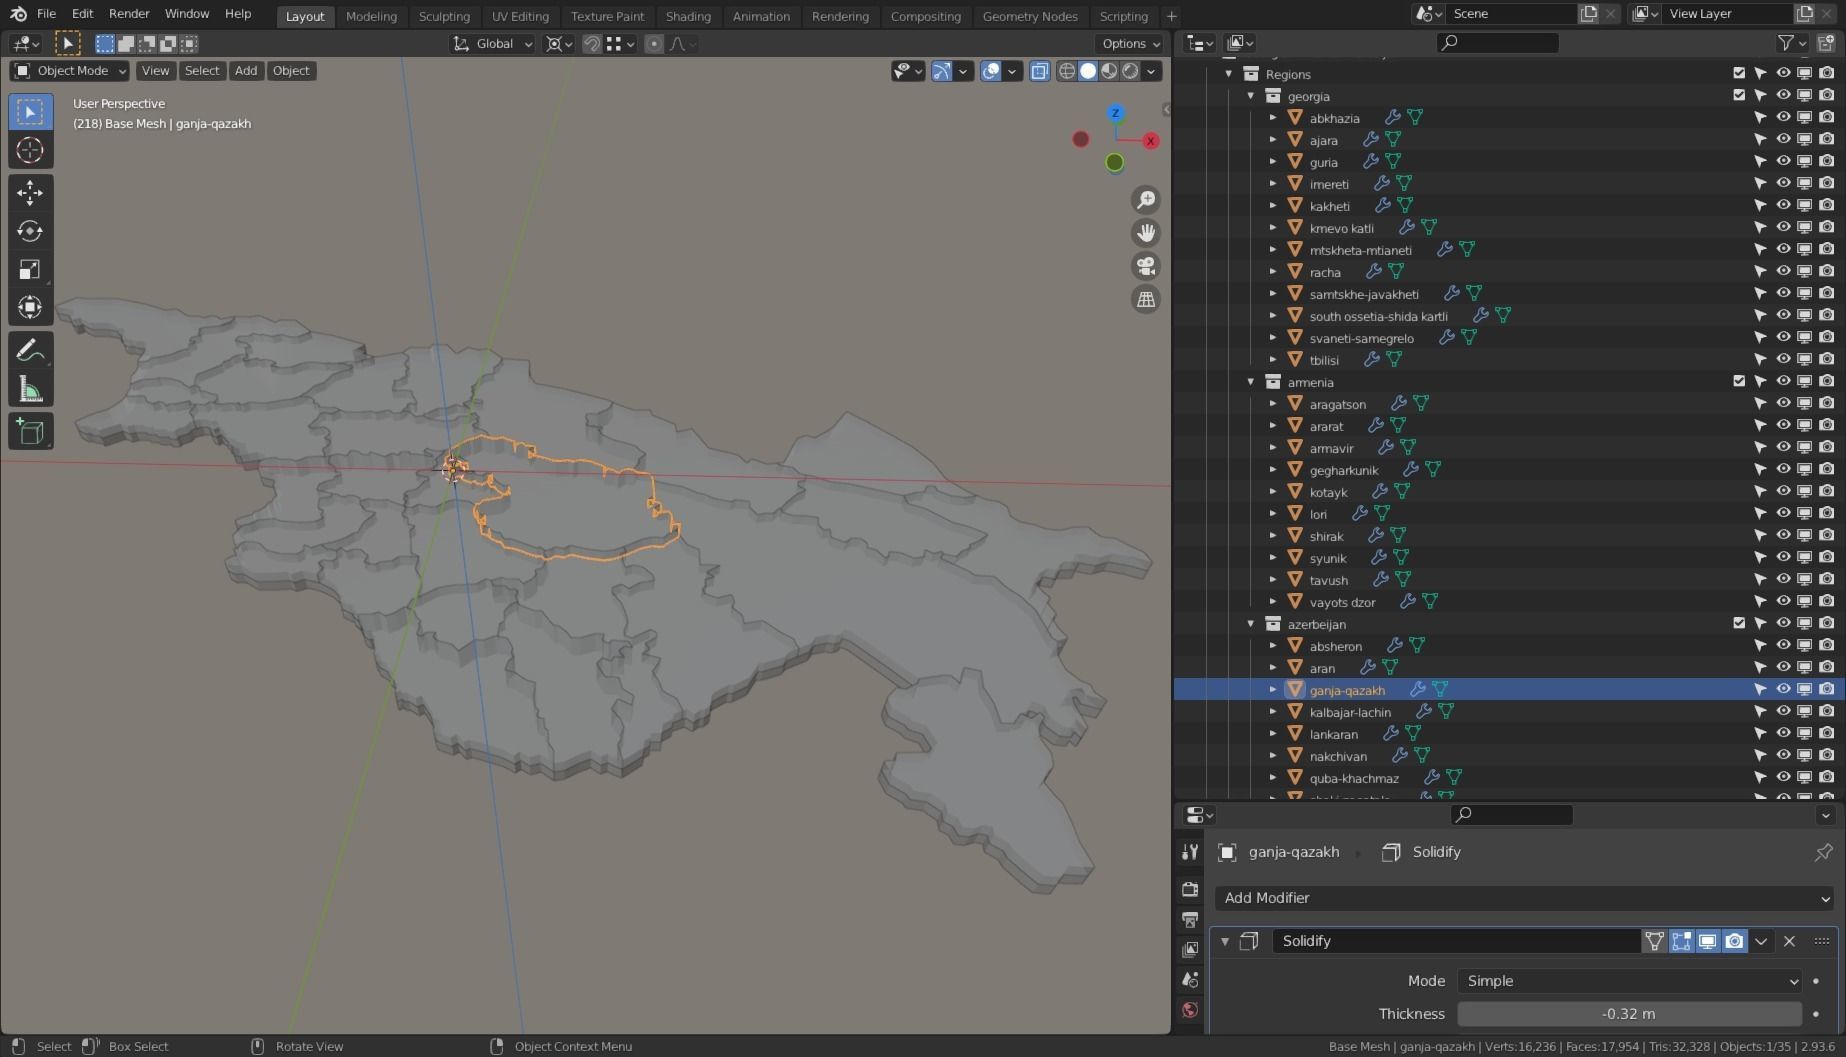The width and height of the screenshot is (1846, 1057).
Task: Uncheck the armenia collection checkbox
Action: pos(1739,381)
